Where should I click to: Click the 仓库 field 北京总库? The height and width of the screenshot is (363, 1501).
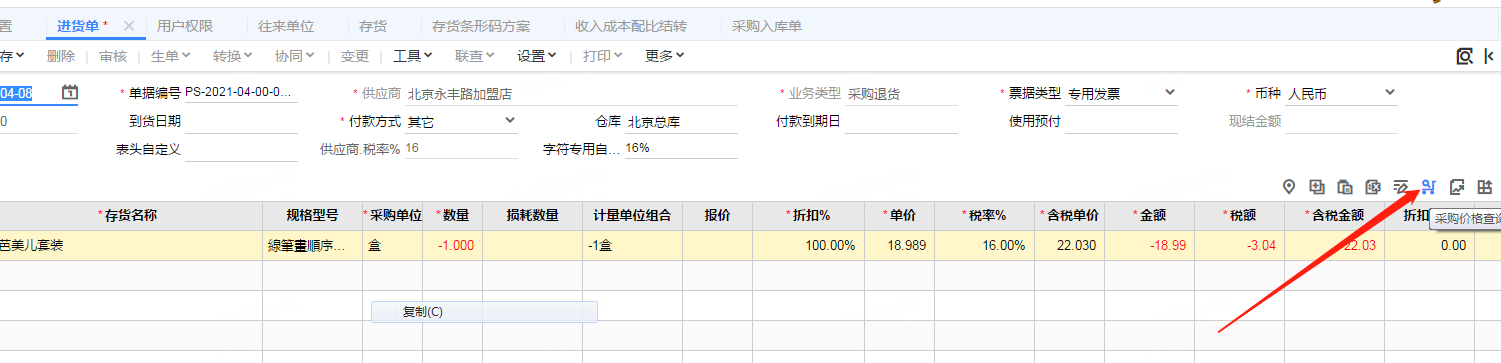[x=682, y=122]
